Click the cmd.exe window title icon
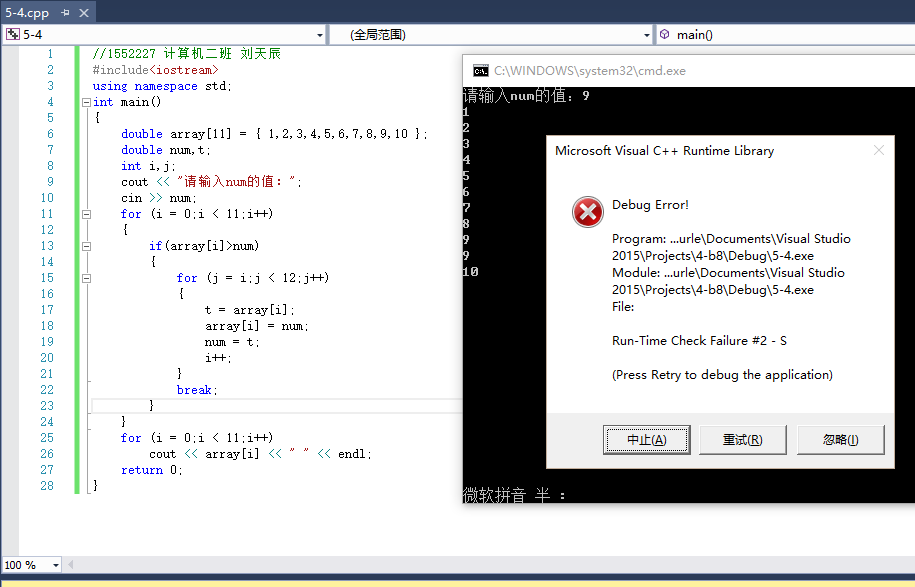This screenshot has width=915, height=587. (481, 71)
